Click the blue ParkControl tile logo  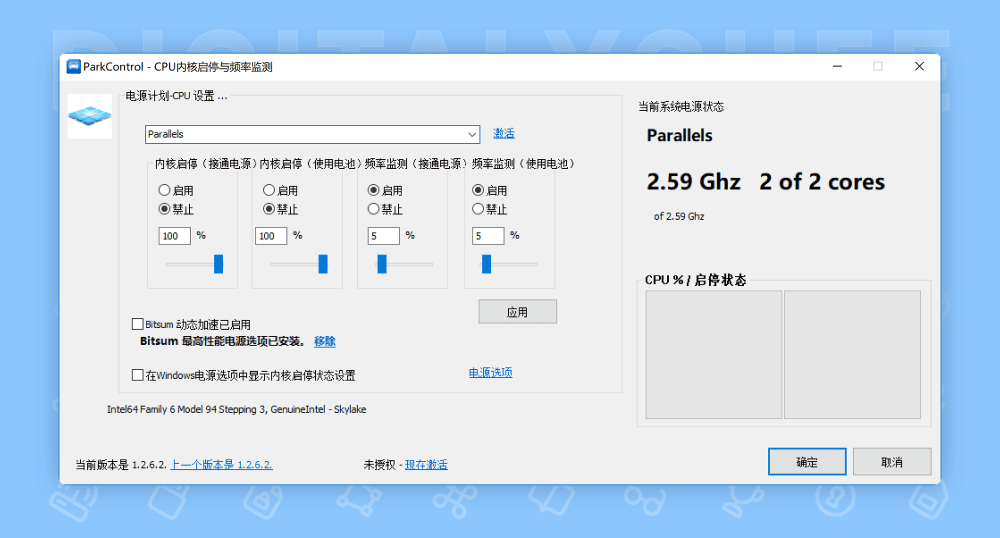[90, 116]
